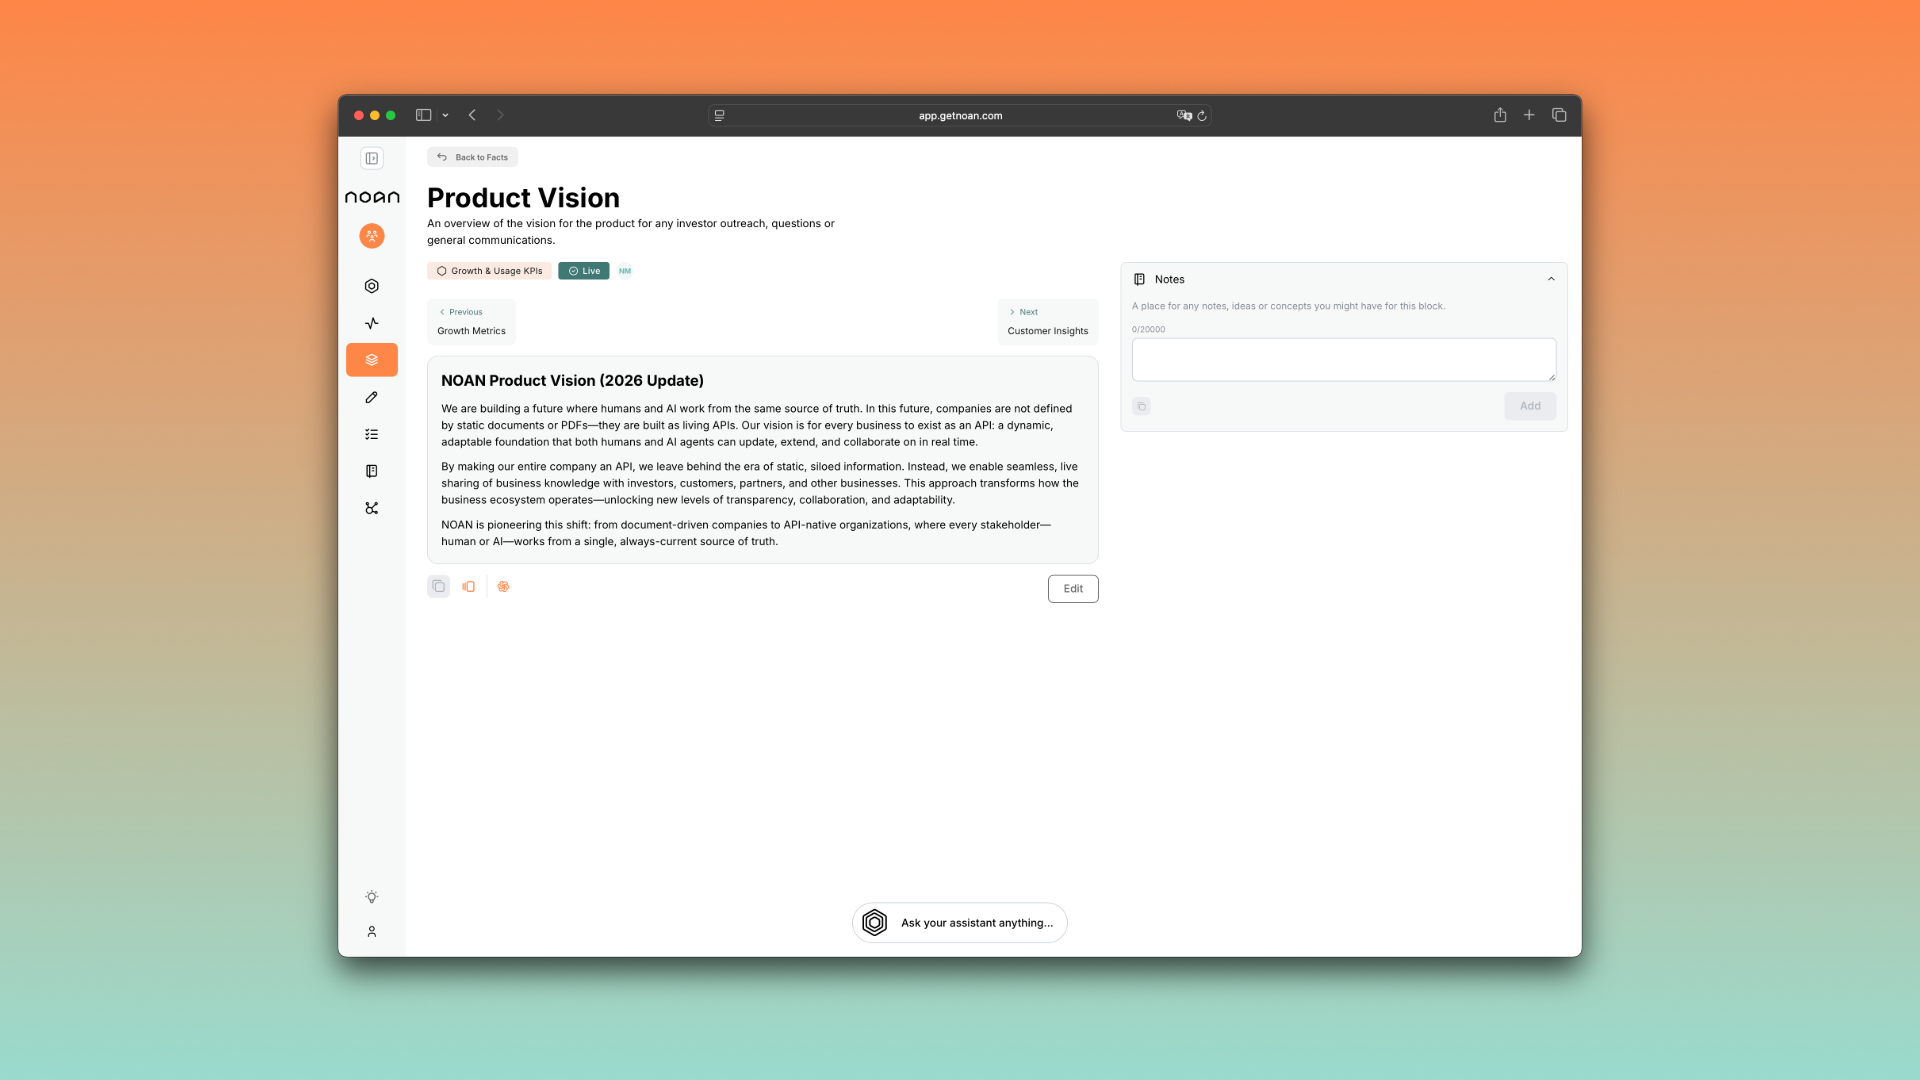Open the ChatGPT icon below the block
1920x1080 pixels.
[504, 587]
